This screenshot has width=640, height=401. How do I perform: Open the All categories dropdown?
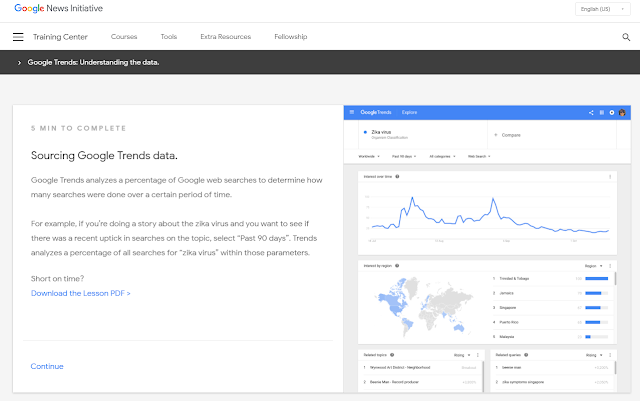[x=442, y=156]
